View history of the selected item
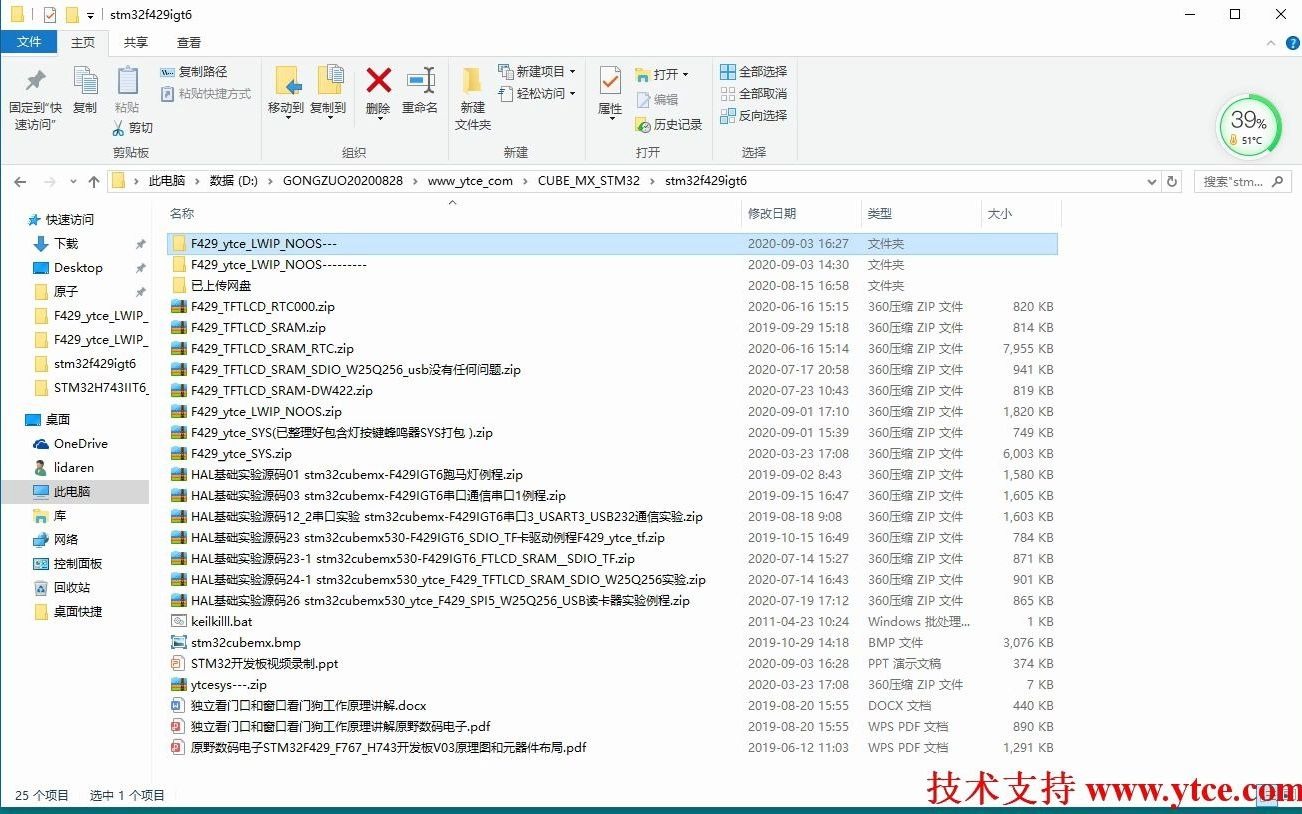This screenshot has height=814, width=1302. (x=668, y=123)
